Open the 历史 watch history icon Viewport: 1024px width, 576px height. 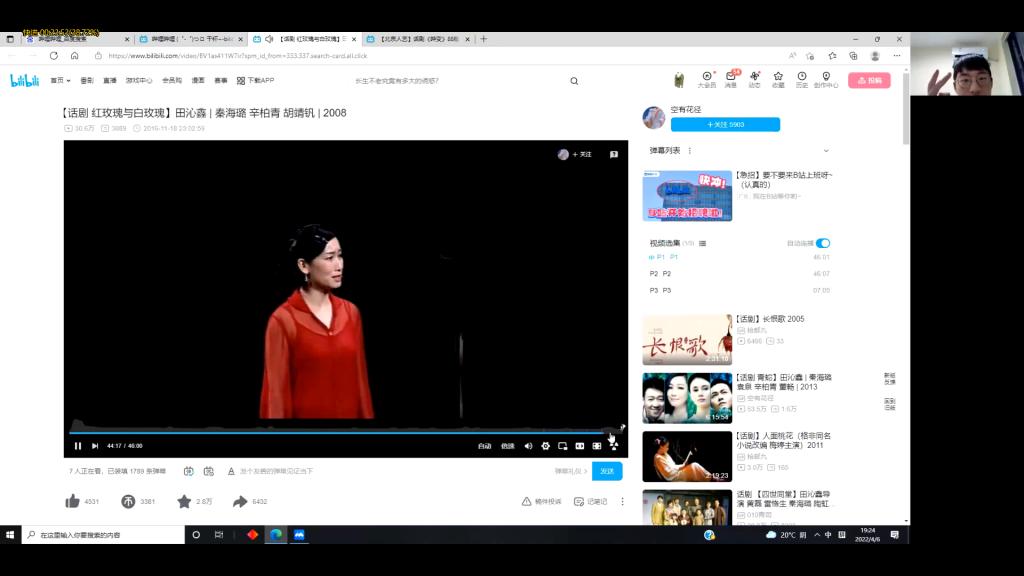click(802, 80)
